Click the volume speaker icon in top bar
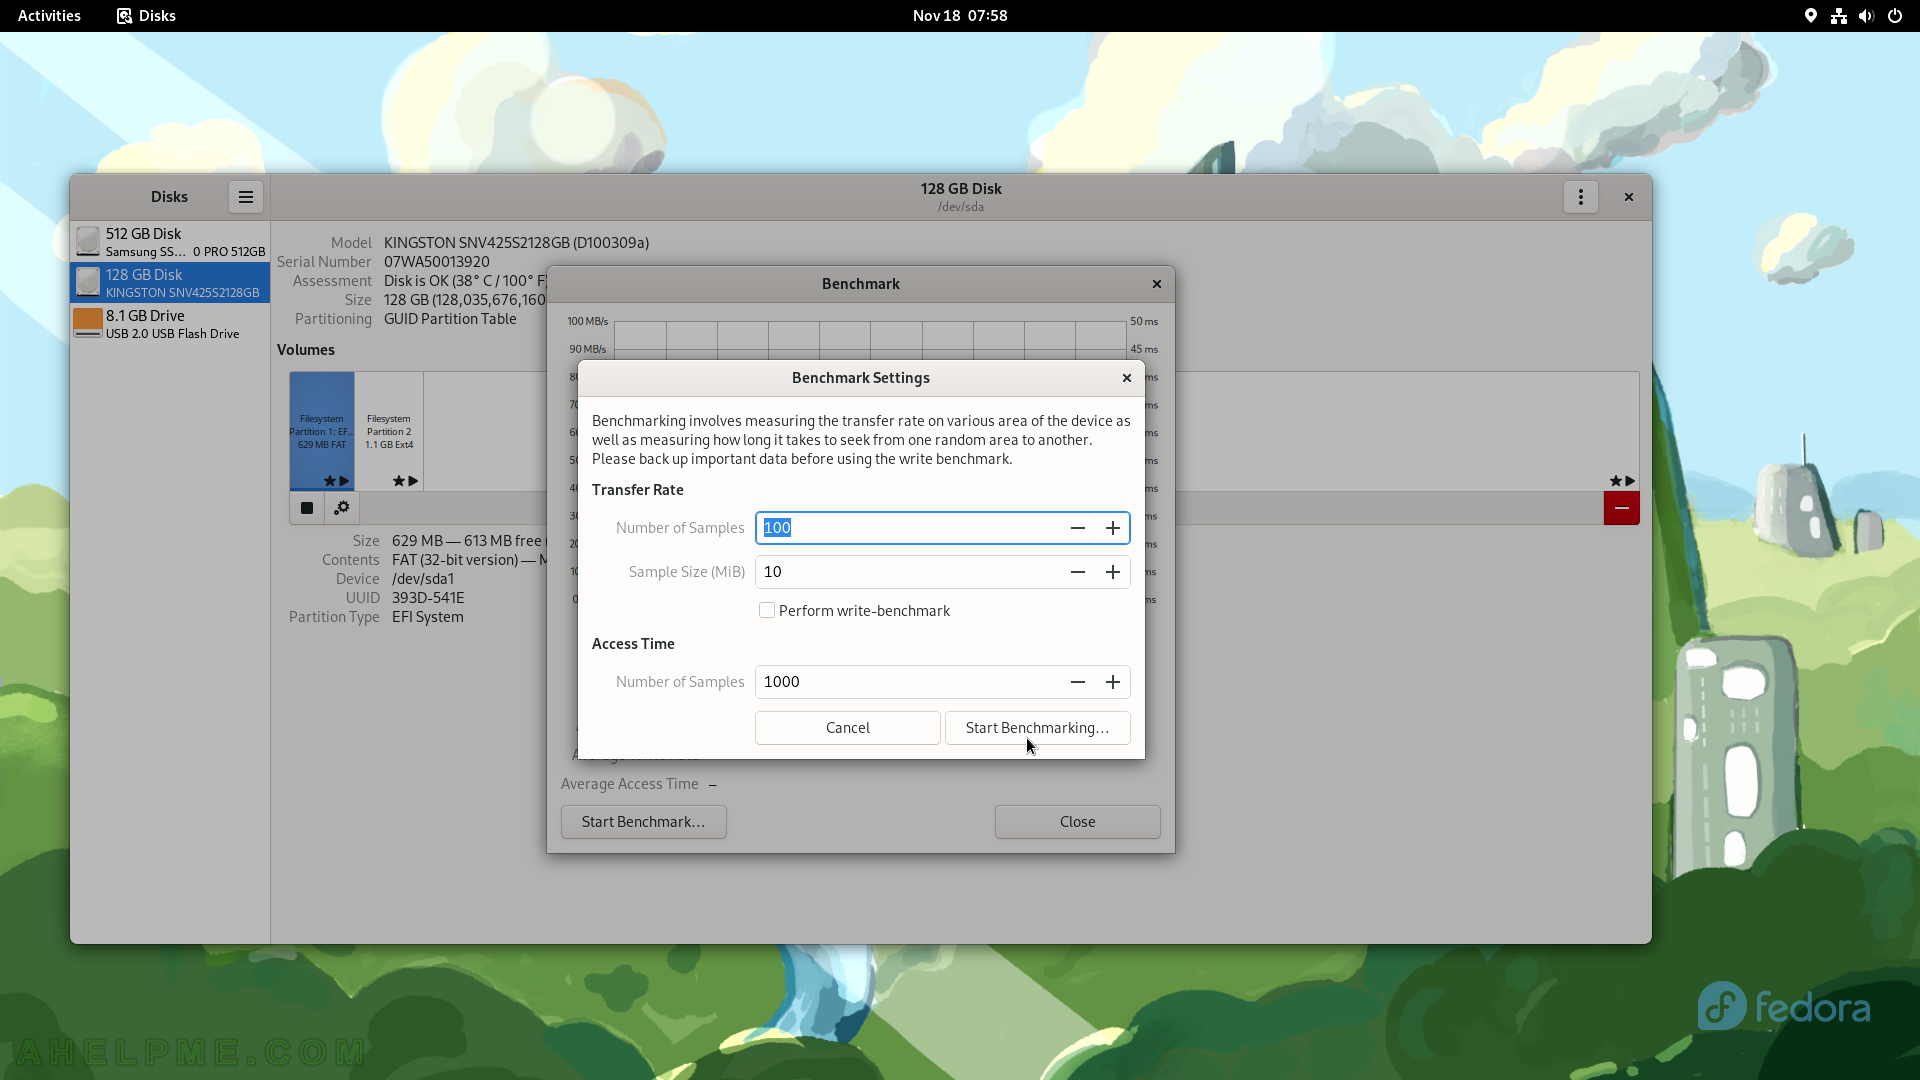This screenshot has width=1920, height=1080. 1866,16
